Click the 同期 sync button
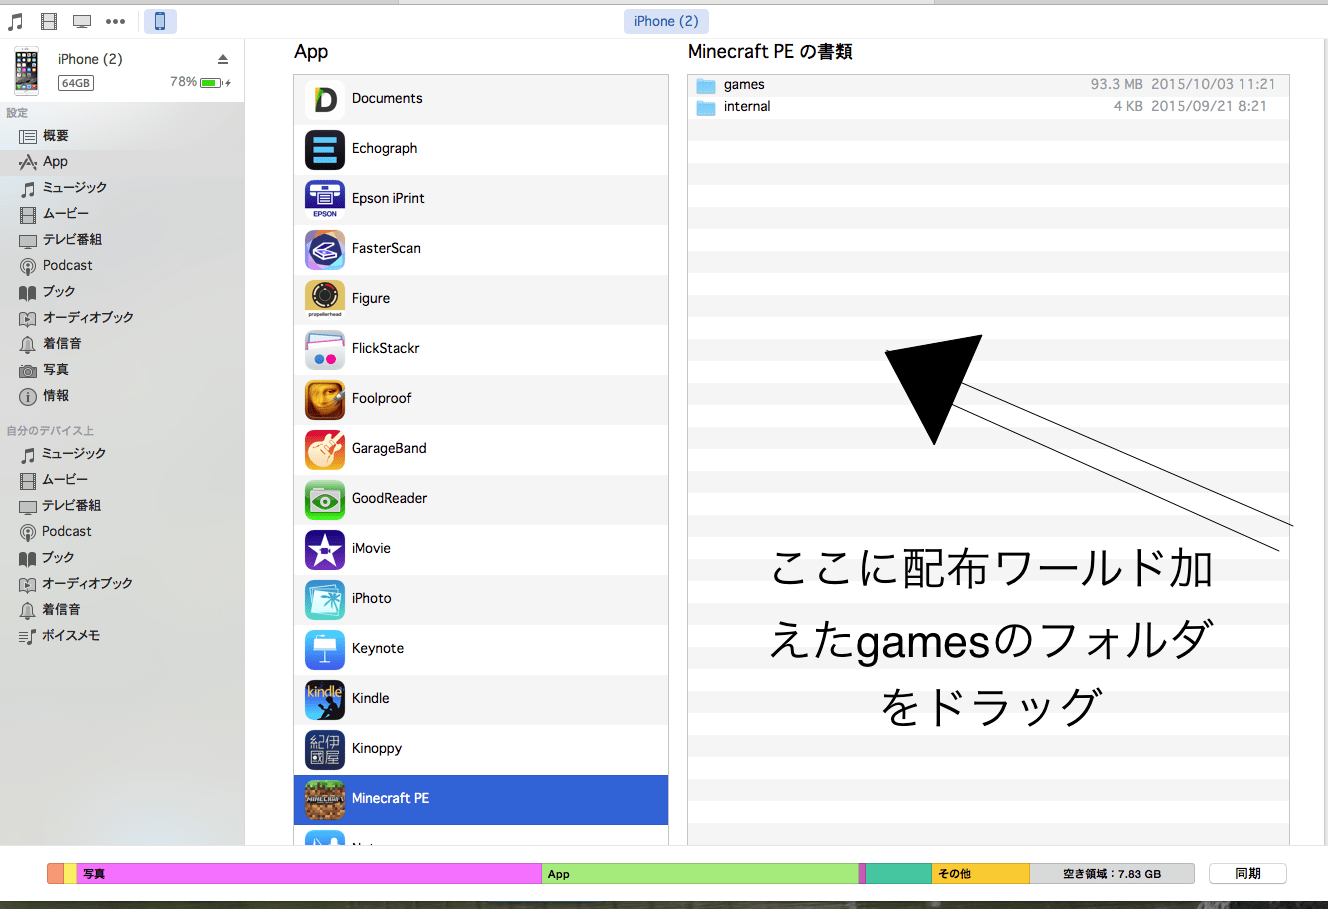 [1247, 873]
